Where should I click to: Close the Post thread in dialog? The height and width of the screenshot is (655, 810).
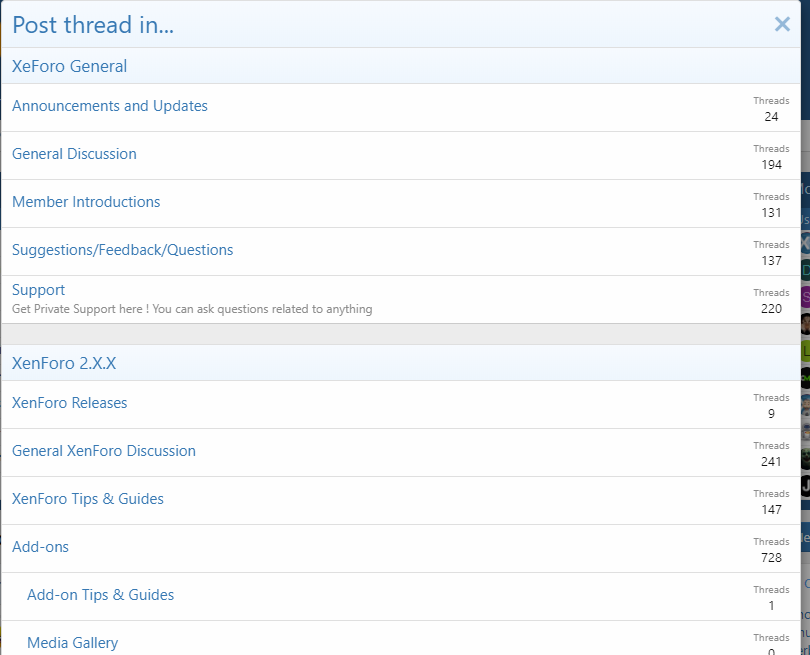pos(782,24)
